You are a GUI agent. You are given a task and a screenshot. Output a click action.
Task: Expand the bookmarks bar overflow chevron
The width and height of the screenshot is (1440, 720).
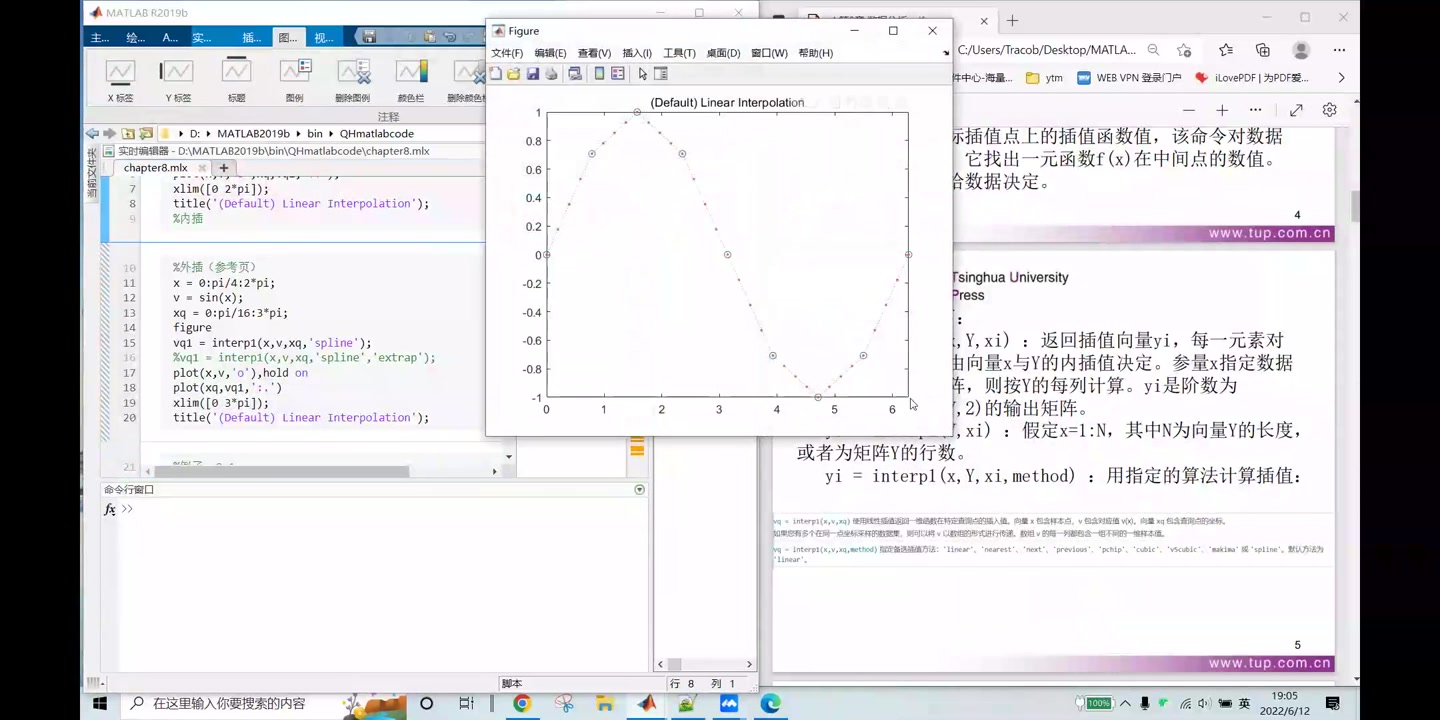1341,77
